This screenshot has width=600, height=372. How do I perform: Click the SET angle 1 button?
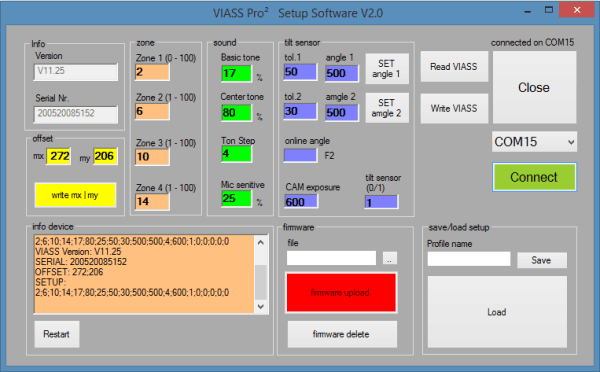[x=387, y=69]
